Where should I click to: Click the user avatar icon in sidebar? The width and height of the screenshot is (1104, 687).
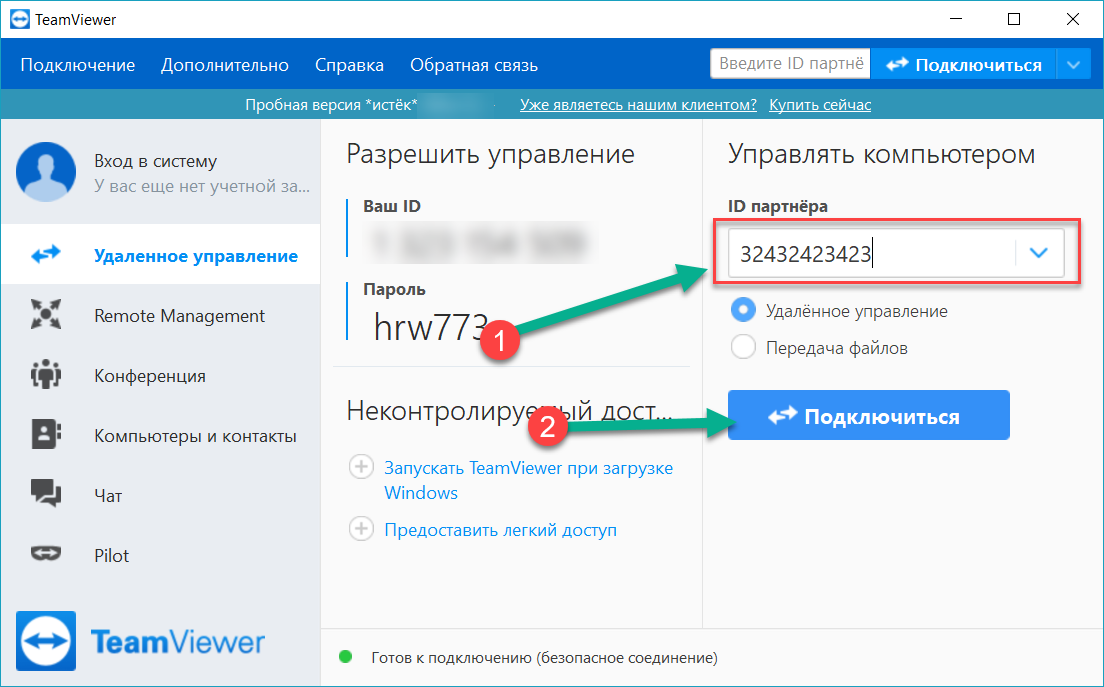pos(46,172)
